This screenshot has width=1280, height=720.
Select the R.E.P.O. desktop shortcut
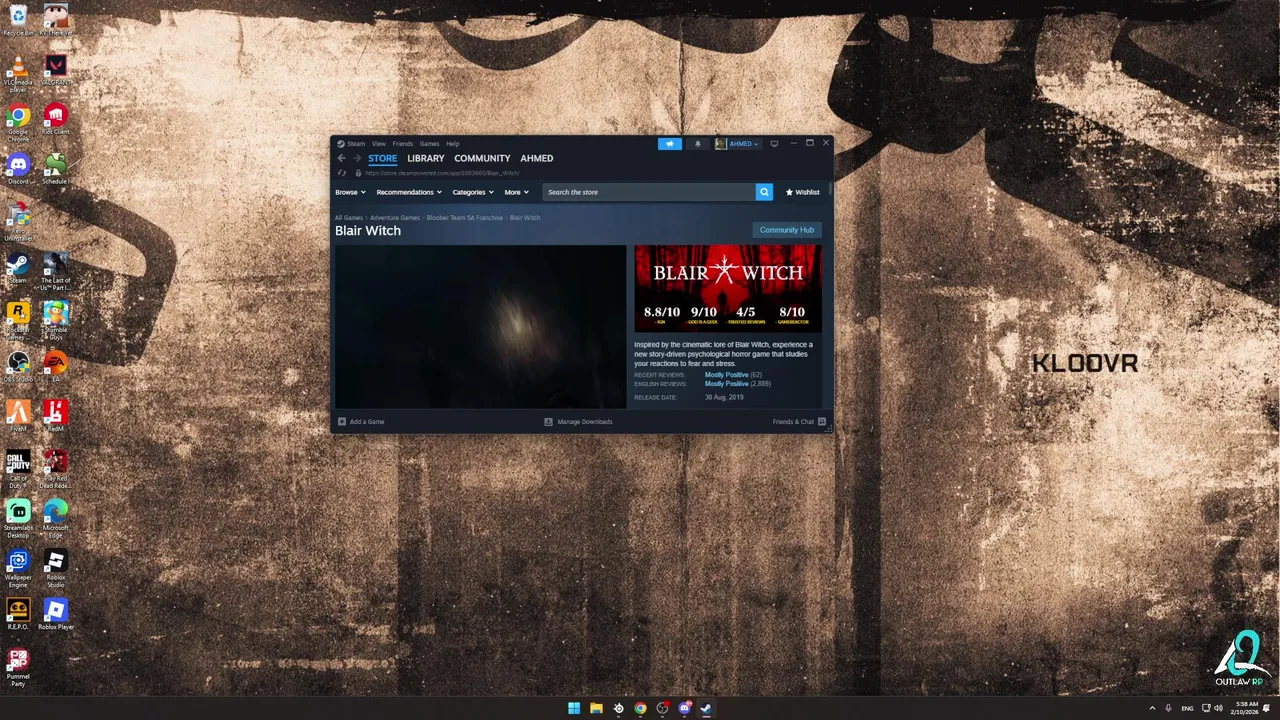click(x=18, y=614)
